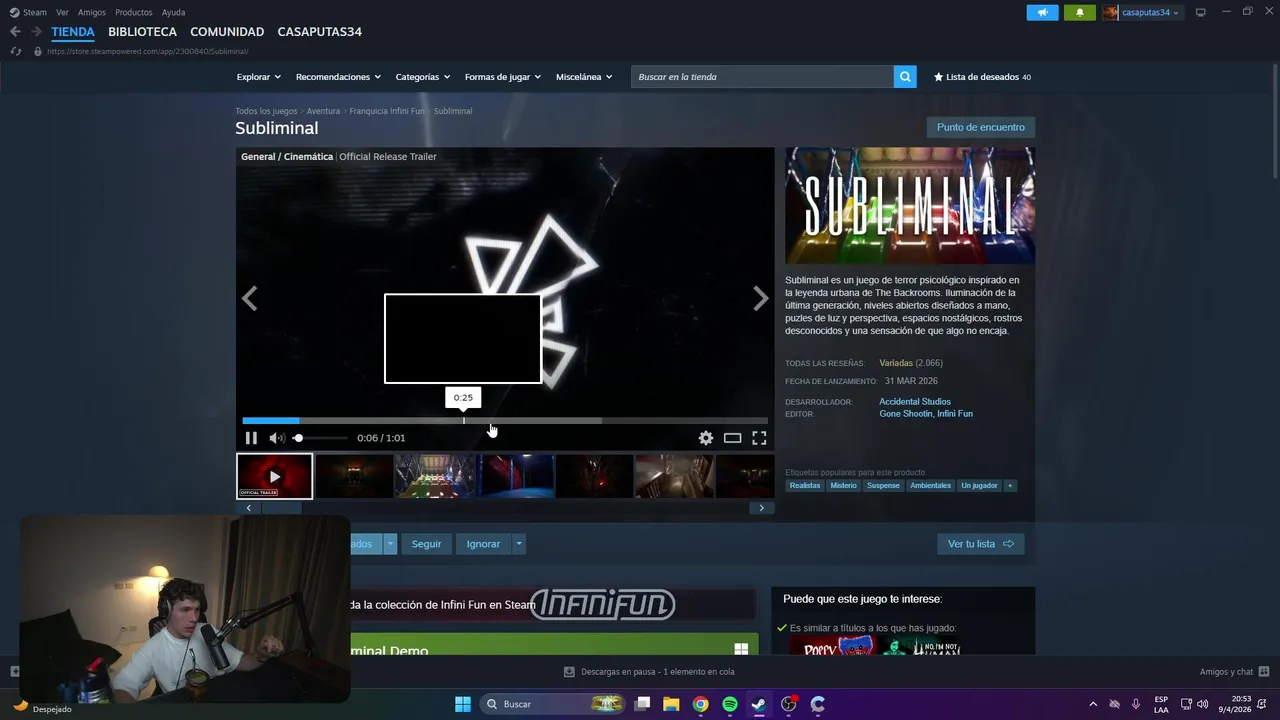Click the Un jugador tag
This screenshot has height=720, width=1280.
979,486
